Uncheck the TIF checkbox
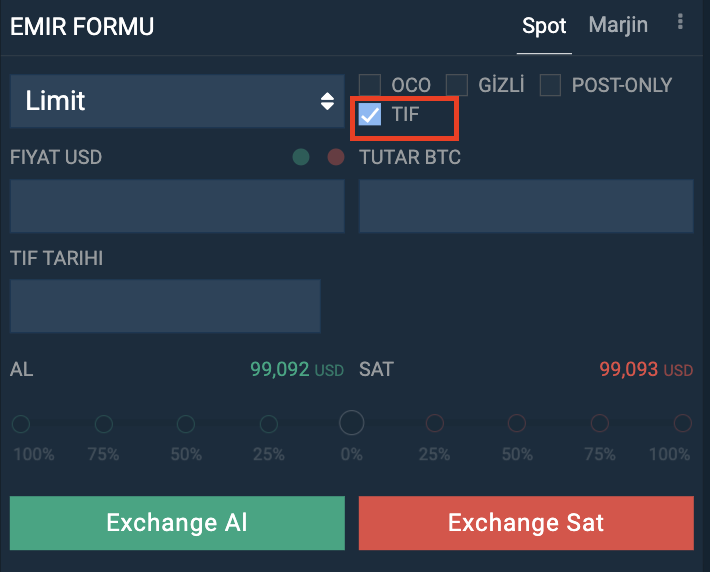This screenshot has width=710, height=572. pos(371,115)
